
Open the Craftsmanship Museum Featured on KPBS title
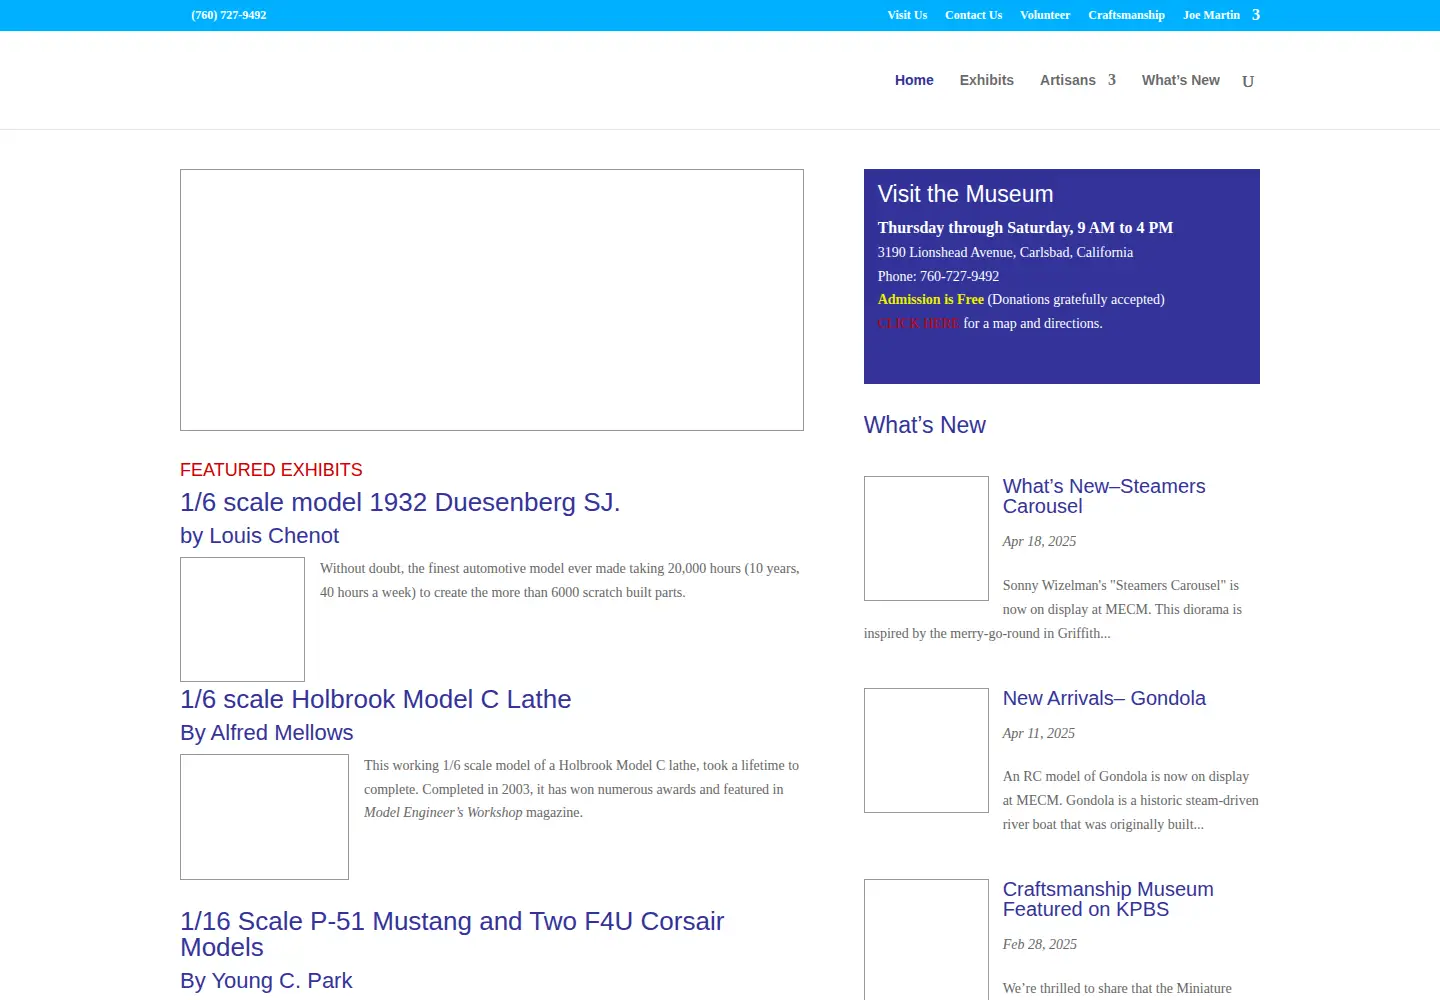coord(1108,899)
